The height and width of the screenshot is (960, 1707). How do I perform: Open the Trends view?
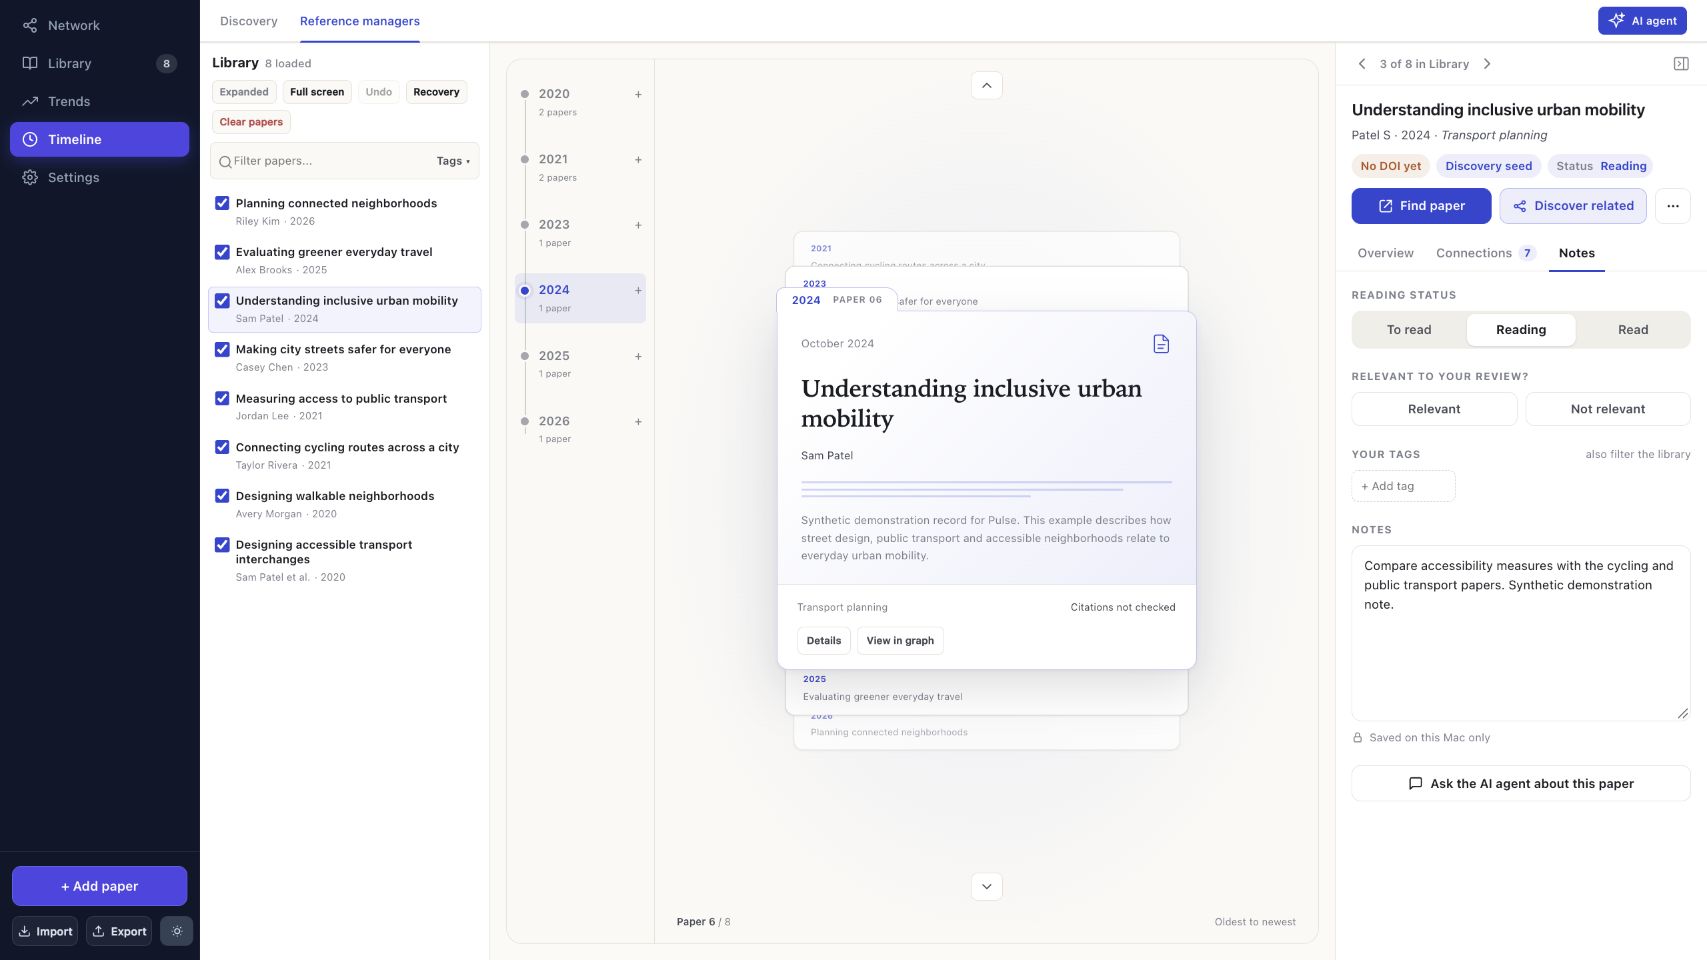99,101
